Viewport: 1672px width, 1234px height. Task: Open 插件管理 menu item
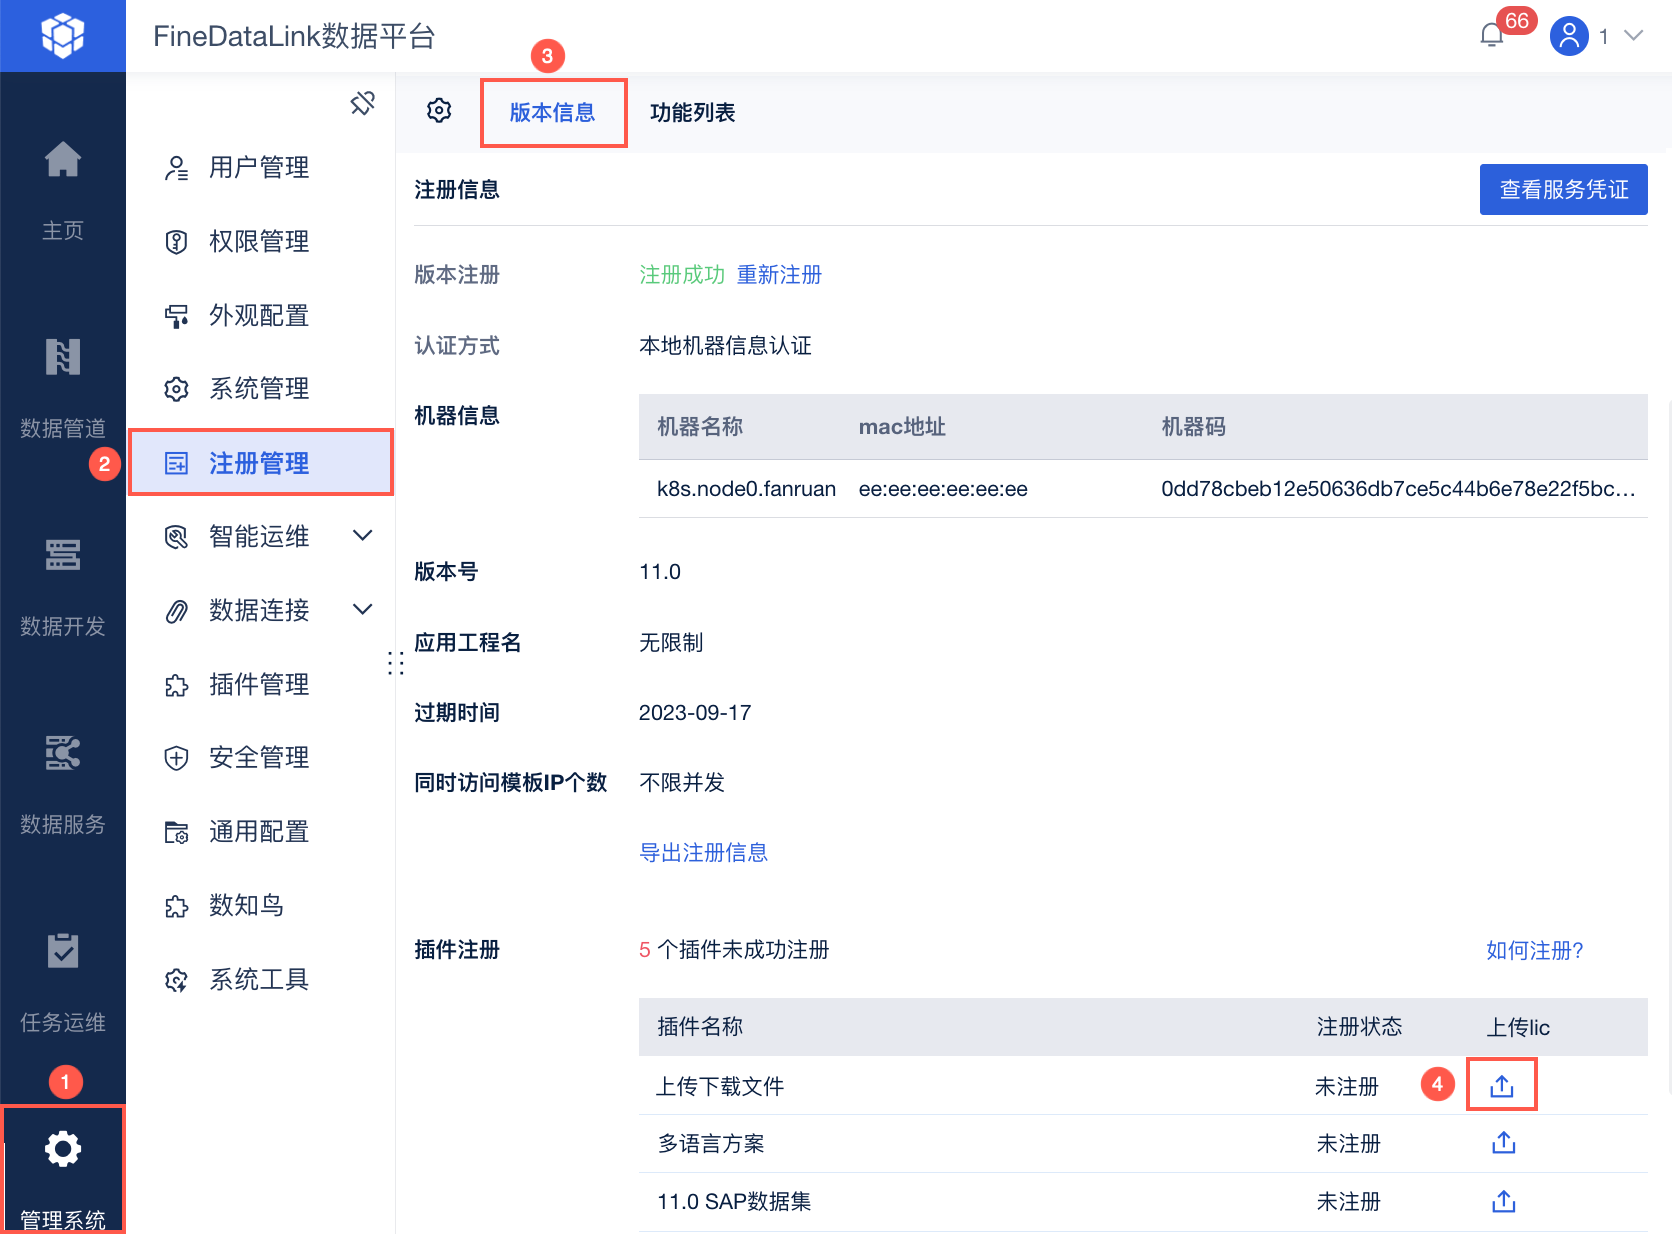pos(261,684)
